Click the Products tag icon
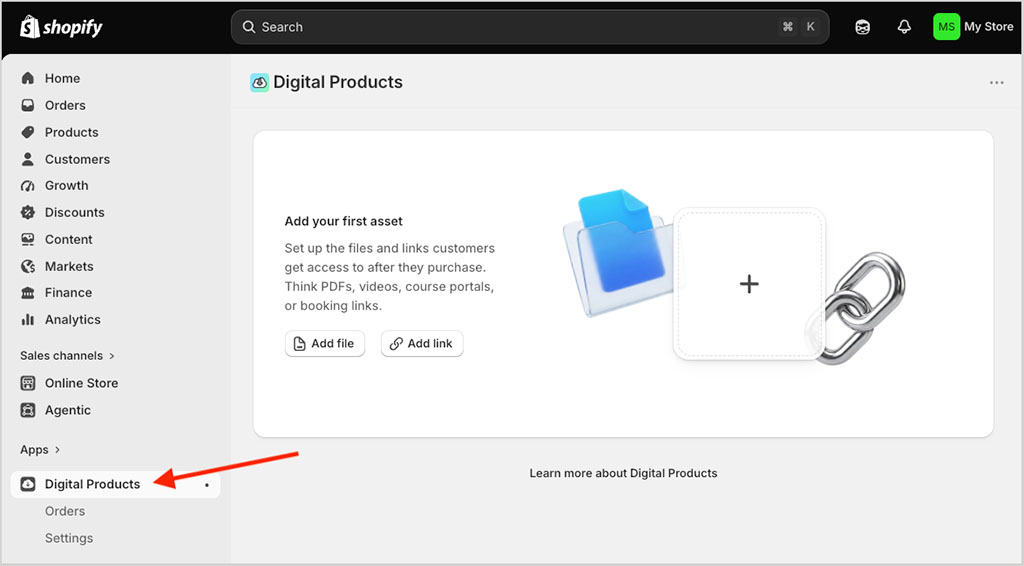This screenshot has width=1024, height=566. click(x=27, y=132)
